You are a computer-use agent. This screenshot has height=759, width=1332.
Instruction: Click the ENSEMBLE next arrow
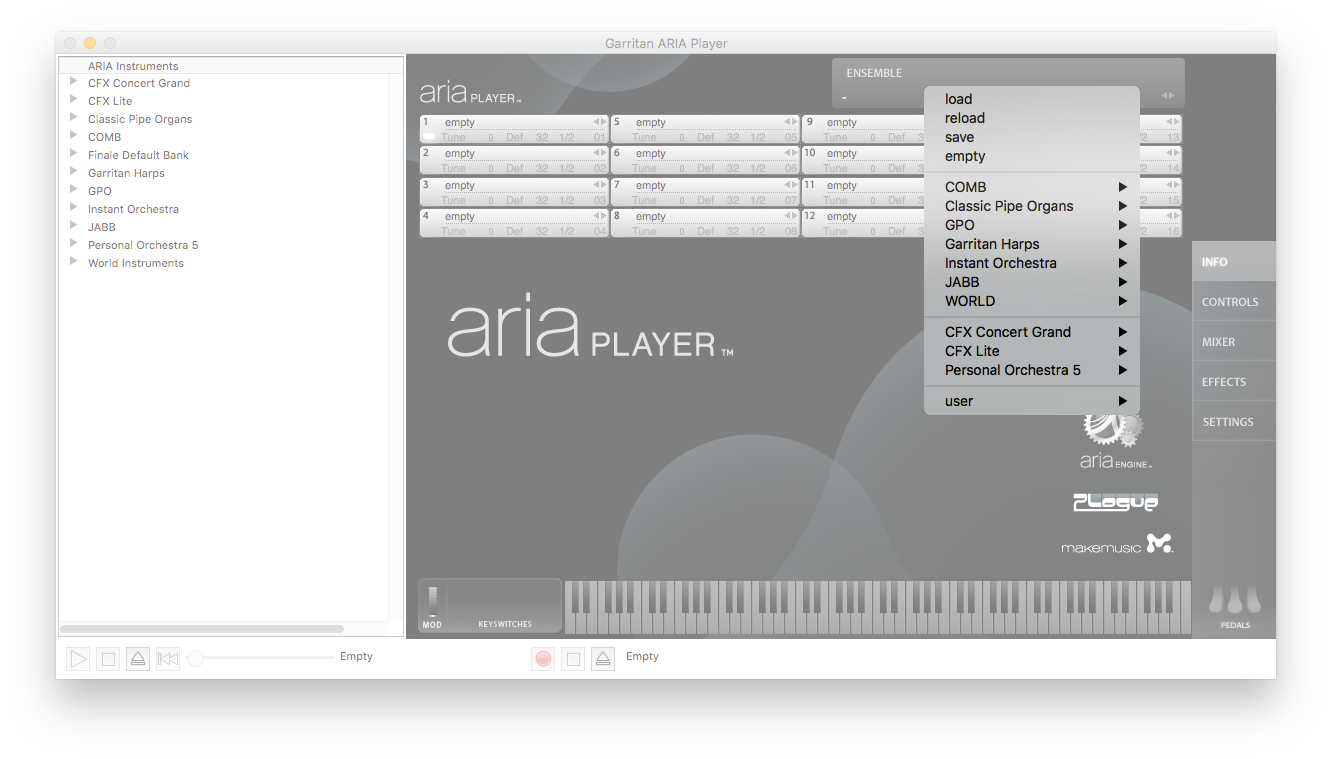point(1171,96)
